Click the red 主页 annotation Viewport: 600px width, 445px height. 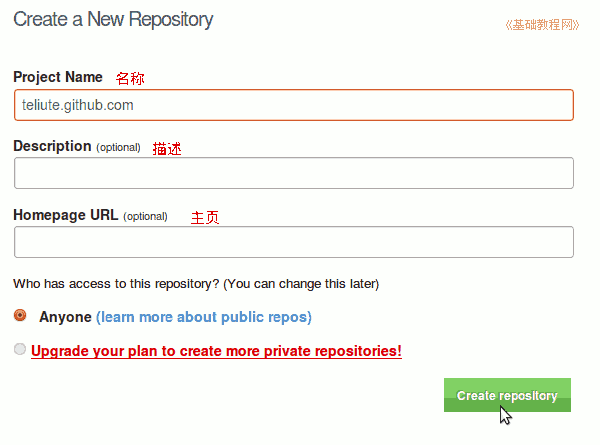coord(205,217)
